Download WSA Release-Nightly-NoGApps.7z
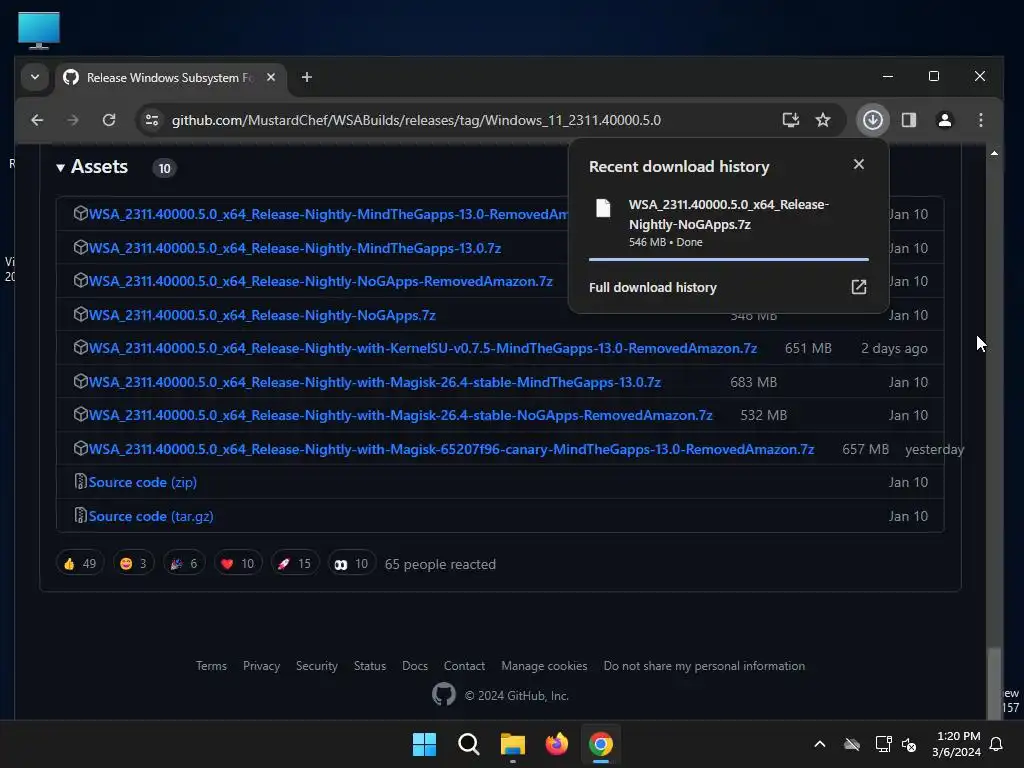Screen dimensions: 1024x768 point(262,315)
